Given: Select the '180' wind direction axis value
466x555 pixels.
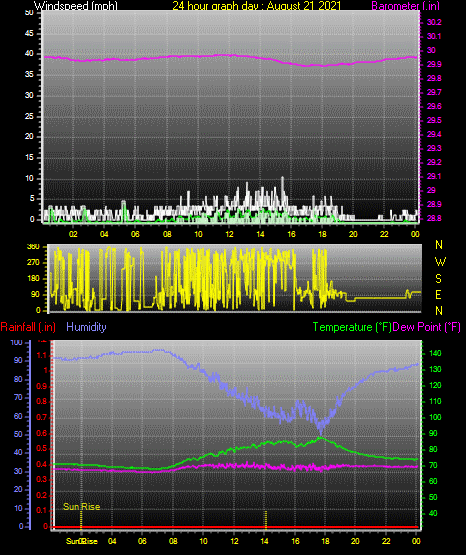Looking at the screenshot, I should tap(33, 279).
